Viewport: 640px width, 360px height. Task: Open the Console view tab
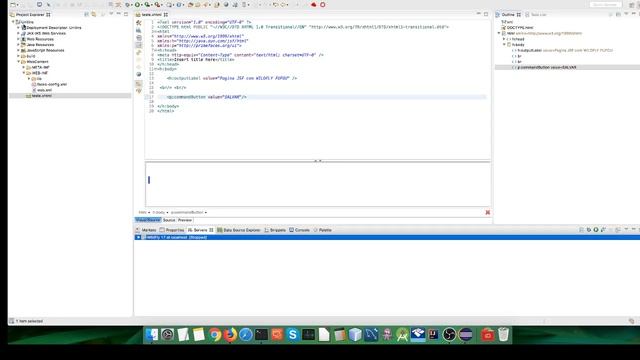pyautogui.click(x=300, y=230)
